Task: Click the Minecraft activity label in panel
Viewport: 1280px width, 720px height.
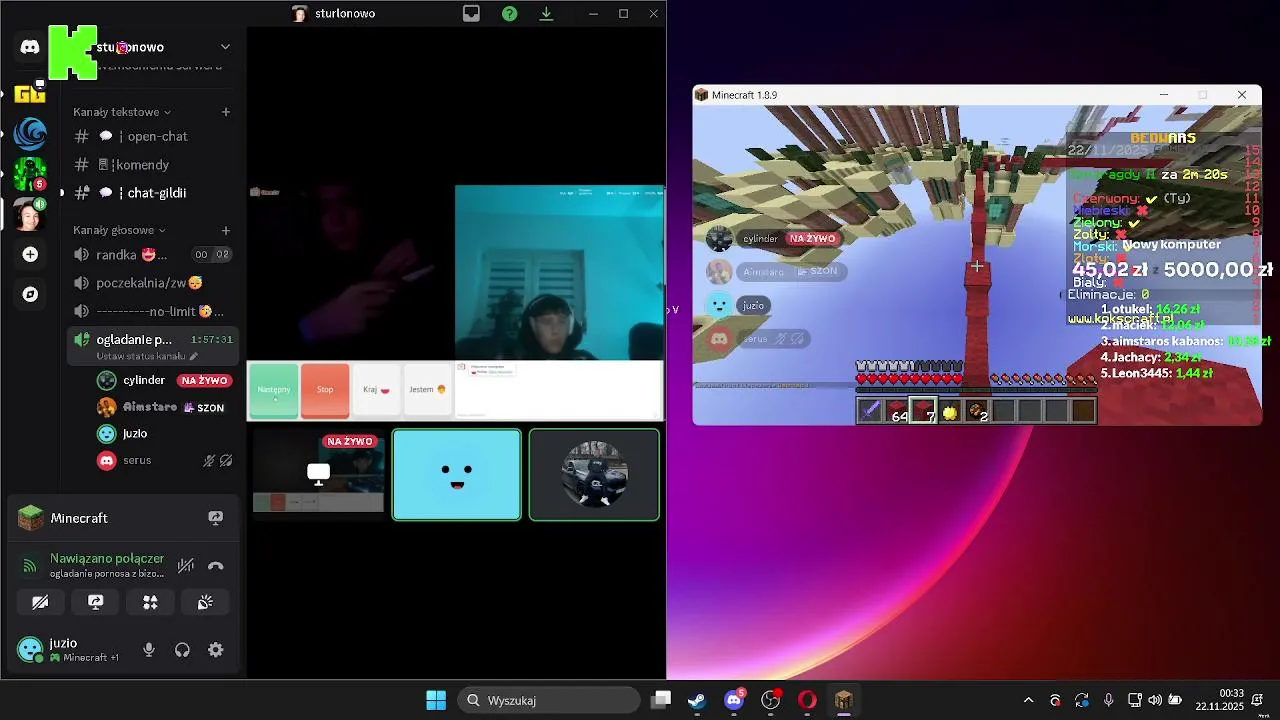Action: pyautogui.click(x=79, y=518)
